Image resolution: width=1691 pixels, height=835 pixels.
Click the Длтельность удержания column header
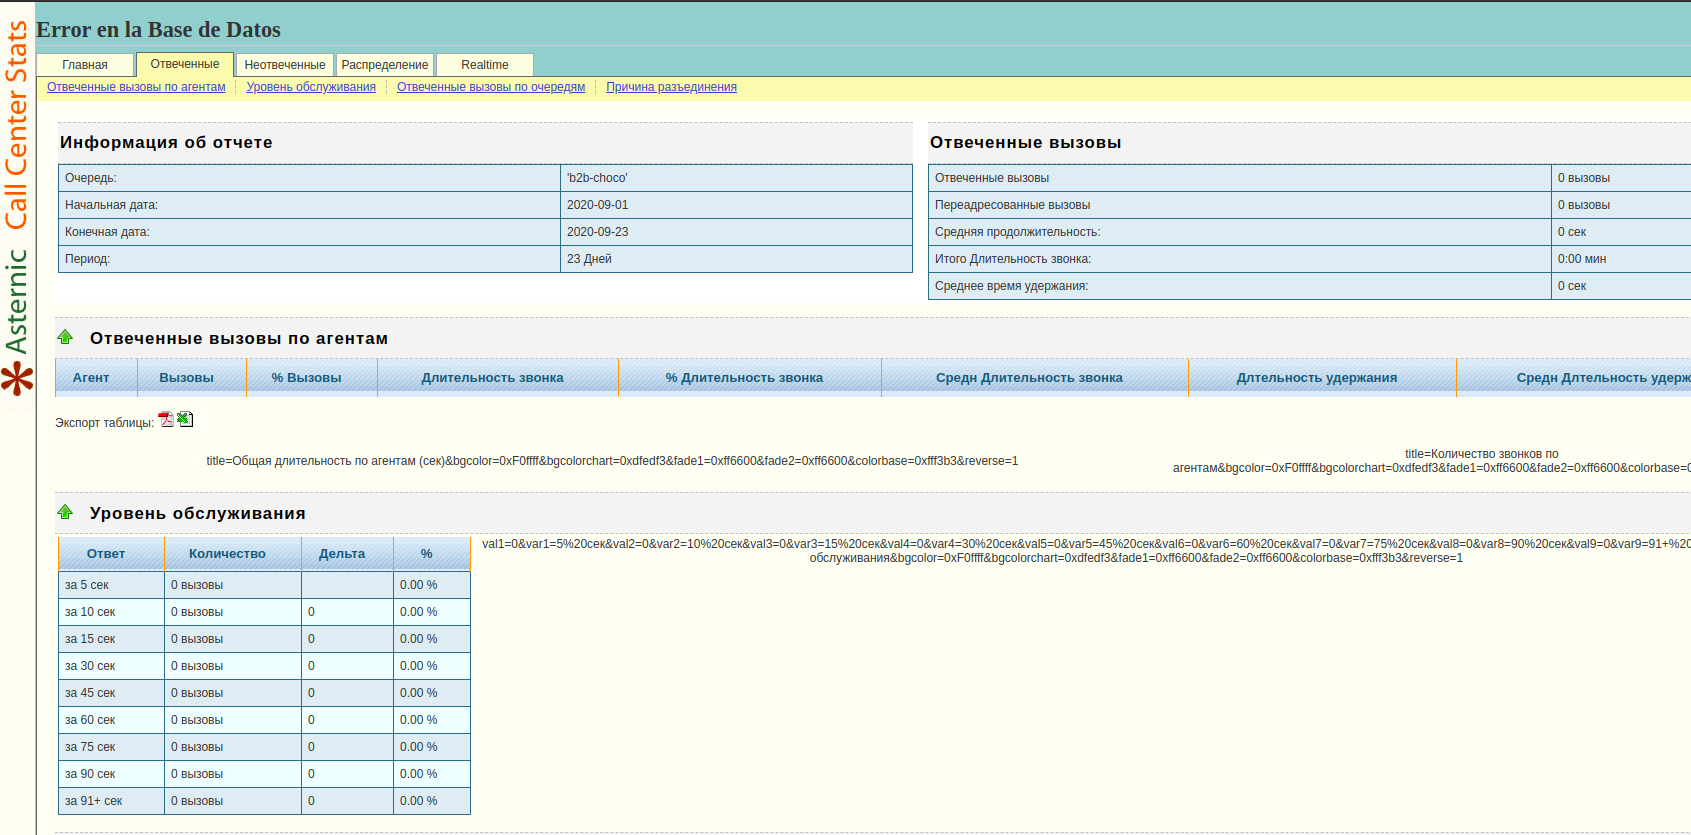point(1317,378)
